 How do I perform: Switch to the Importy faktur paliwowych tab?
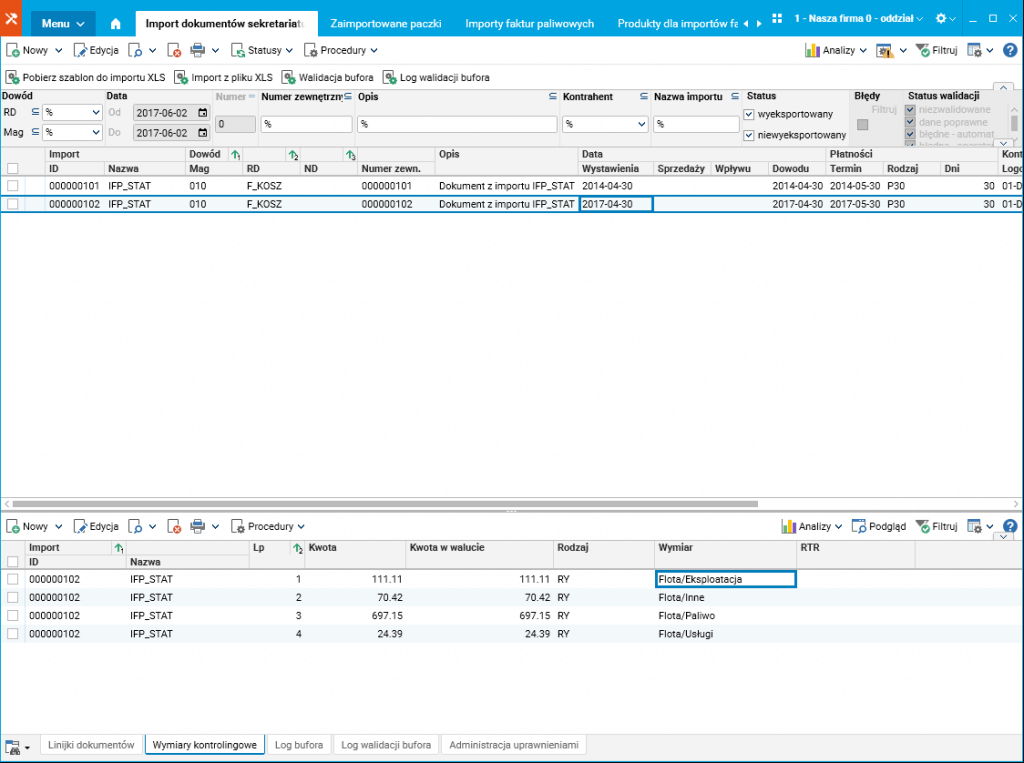point(530,24)
